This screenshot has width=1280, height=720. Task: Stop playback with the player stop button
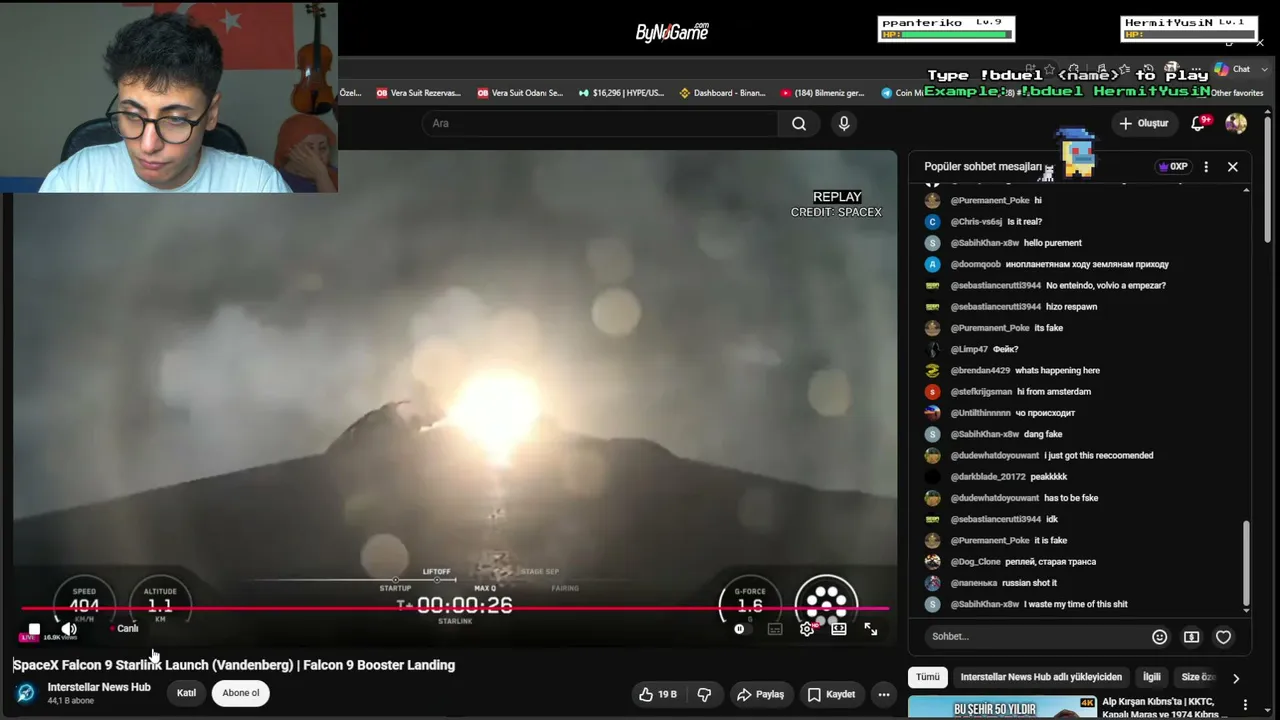[34, 629]
